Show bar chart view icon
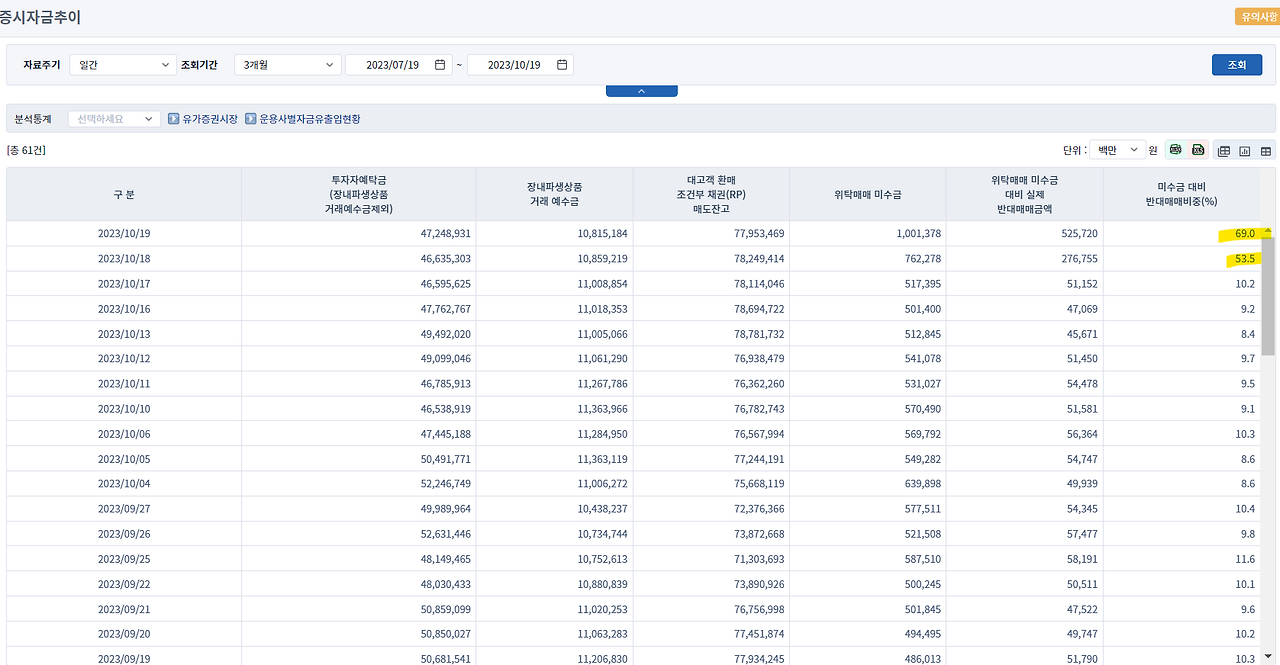 coord(1245,151)
